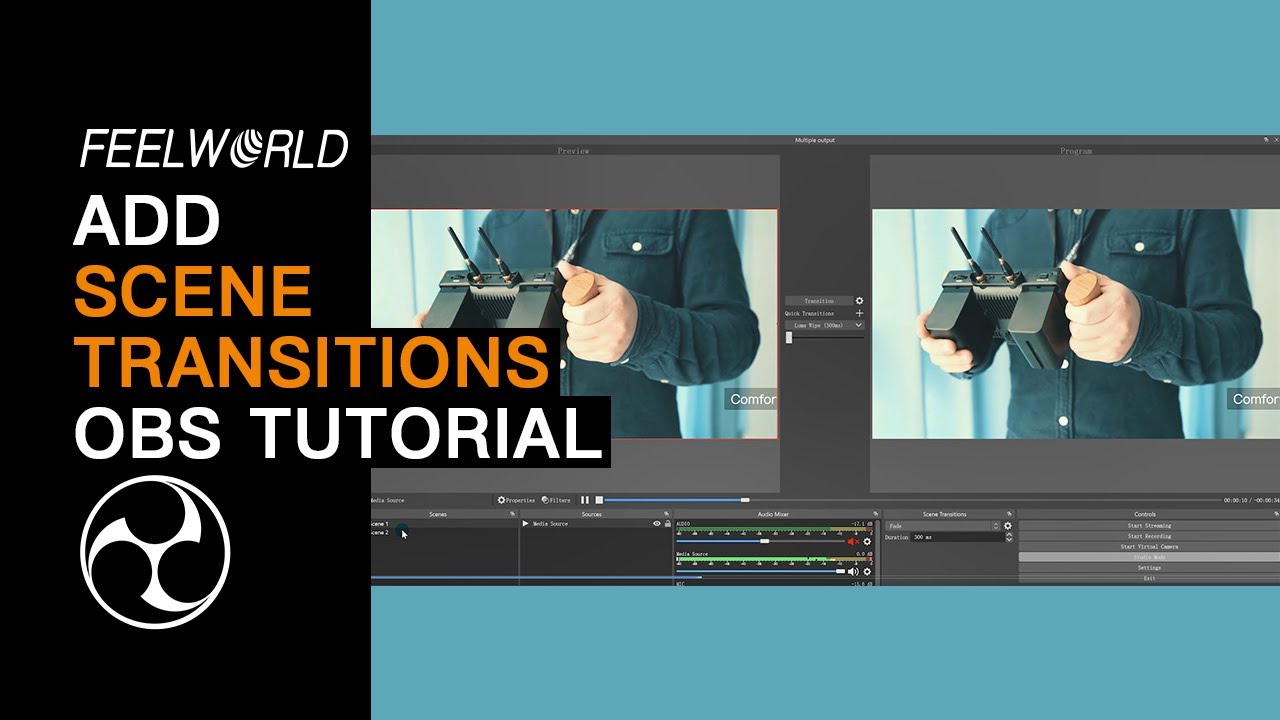Open Media Source audio settings gear

867,572
